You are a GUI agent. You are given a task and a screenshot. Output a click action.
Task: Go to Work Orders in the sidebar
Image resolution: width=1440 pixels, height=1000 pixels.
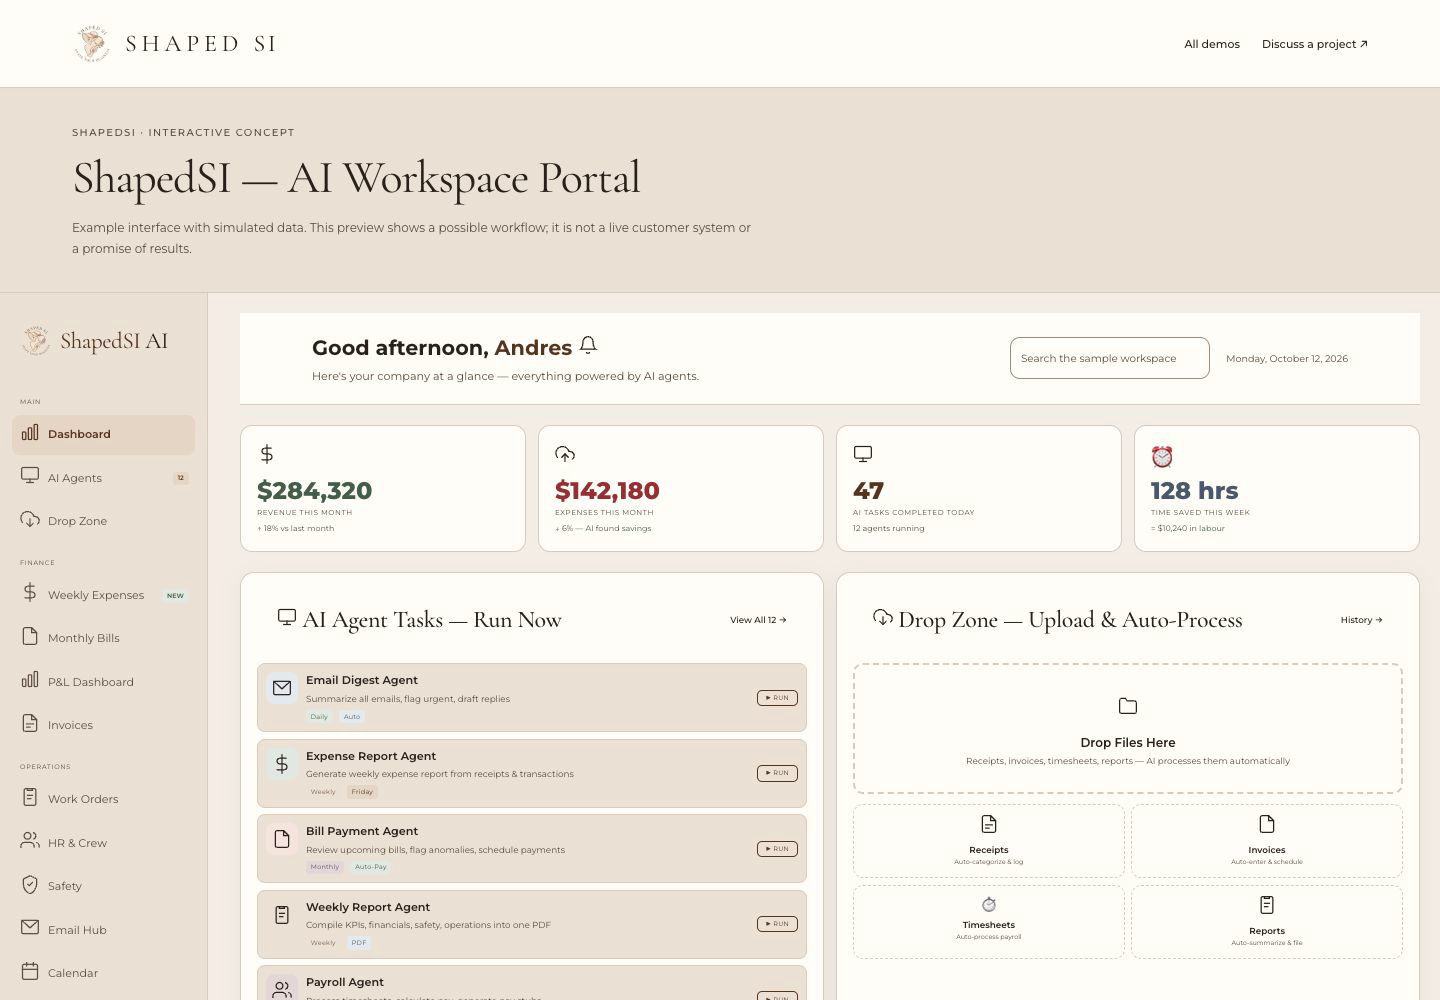pyautogui.click(x=104, y=799)
